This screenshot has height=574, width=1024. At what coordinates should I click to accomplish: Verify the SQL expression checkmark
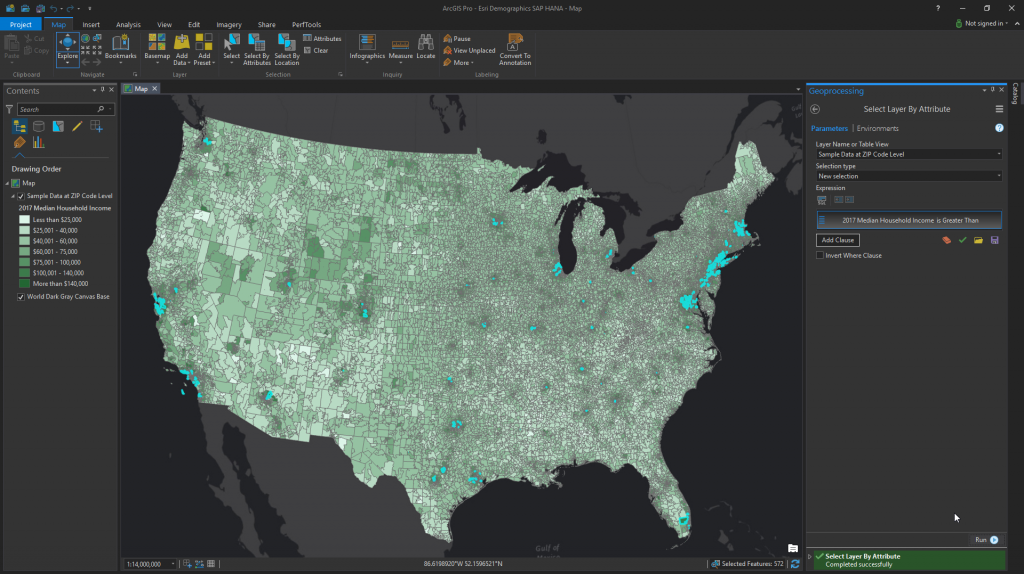963,240
